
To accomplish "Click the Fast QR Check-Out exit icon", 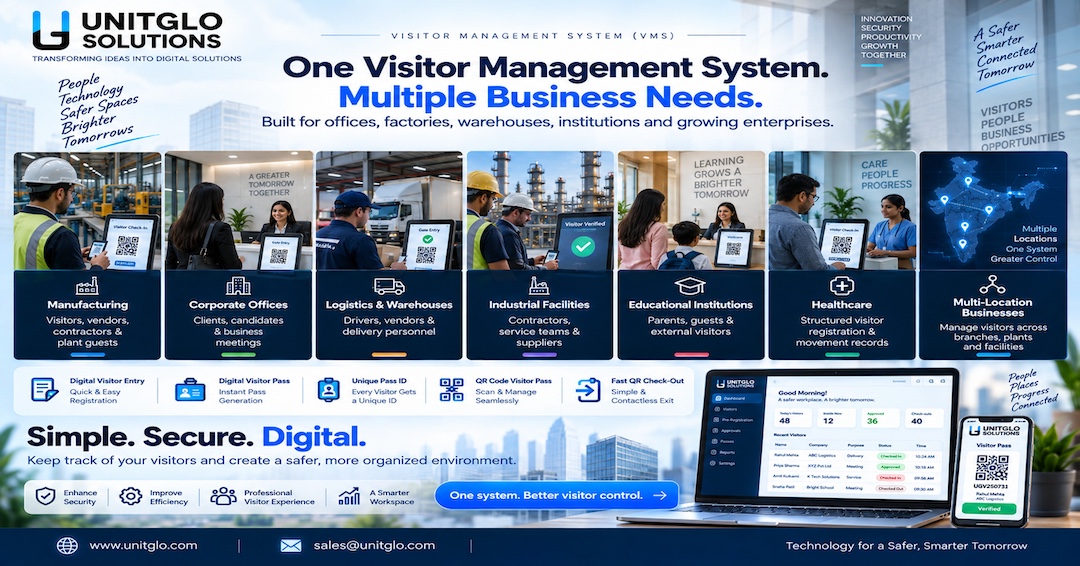I will 588,390.
